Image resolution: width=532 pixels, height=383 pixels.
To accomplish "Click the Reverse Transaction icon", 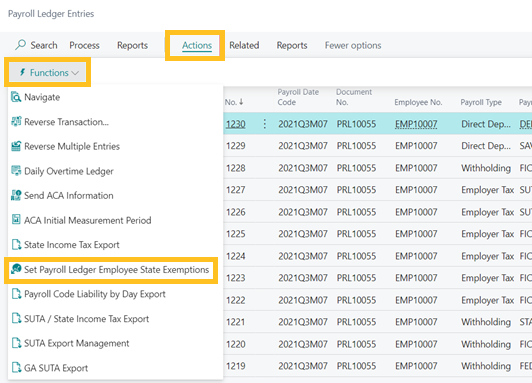I will tap(16, 121).
